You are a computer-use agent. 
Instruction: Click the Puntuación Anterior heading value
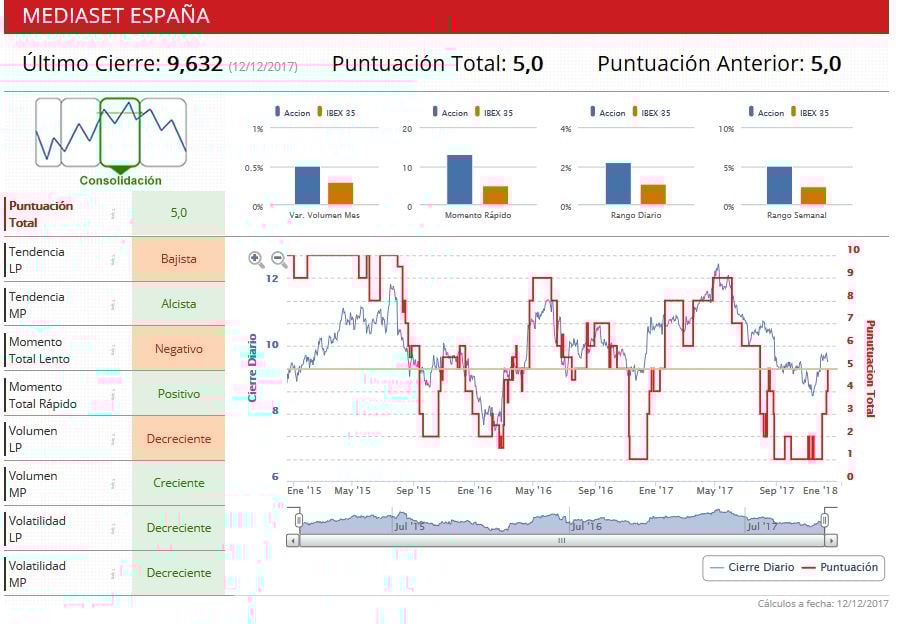point(826,64)
